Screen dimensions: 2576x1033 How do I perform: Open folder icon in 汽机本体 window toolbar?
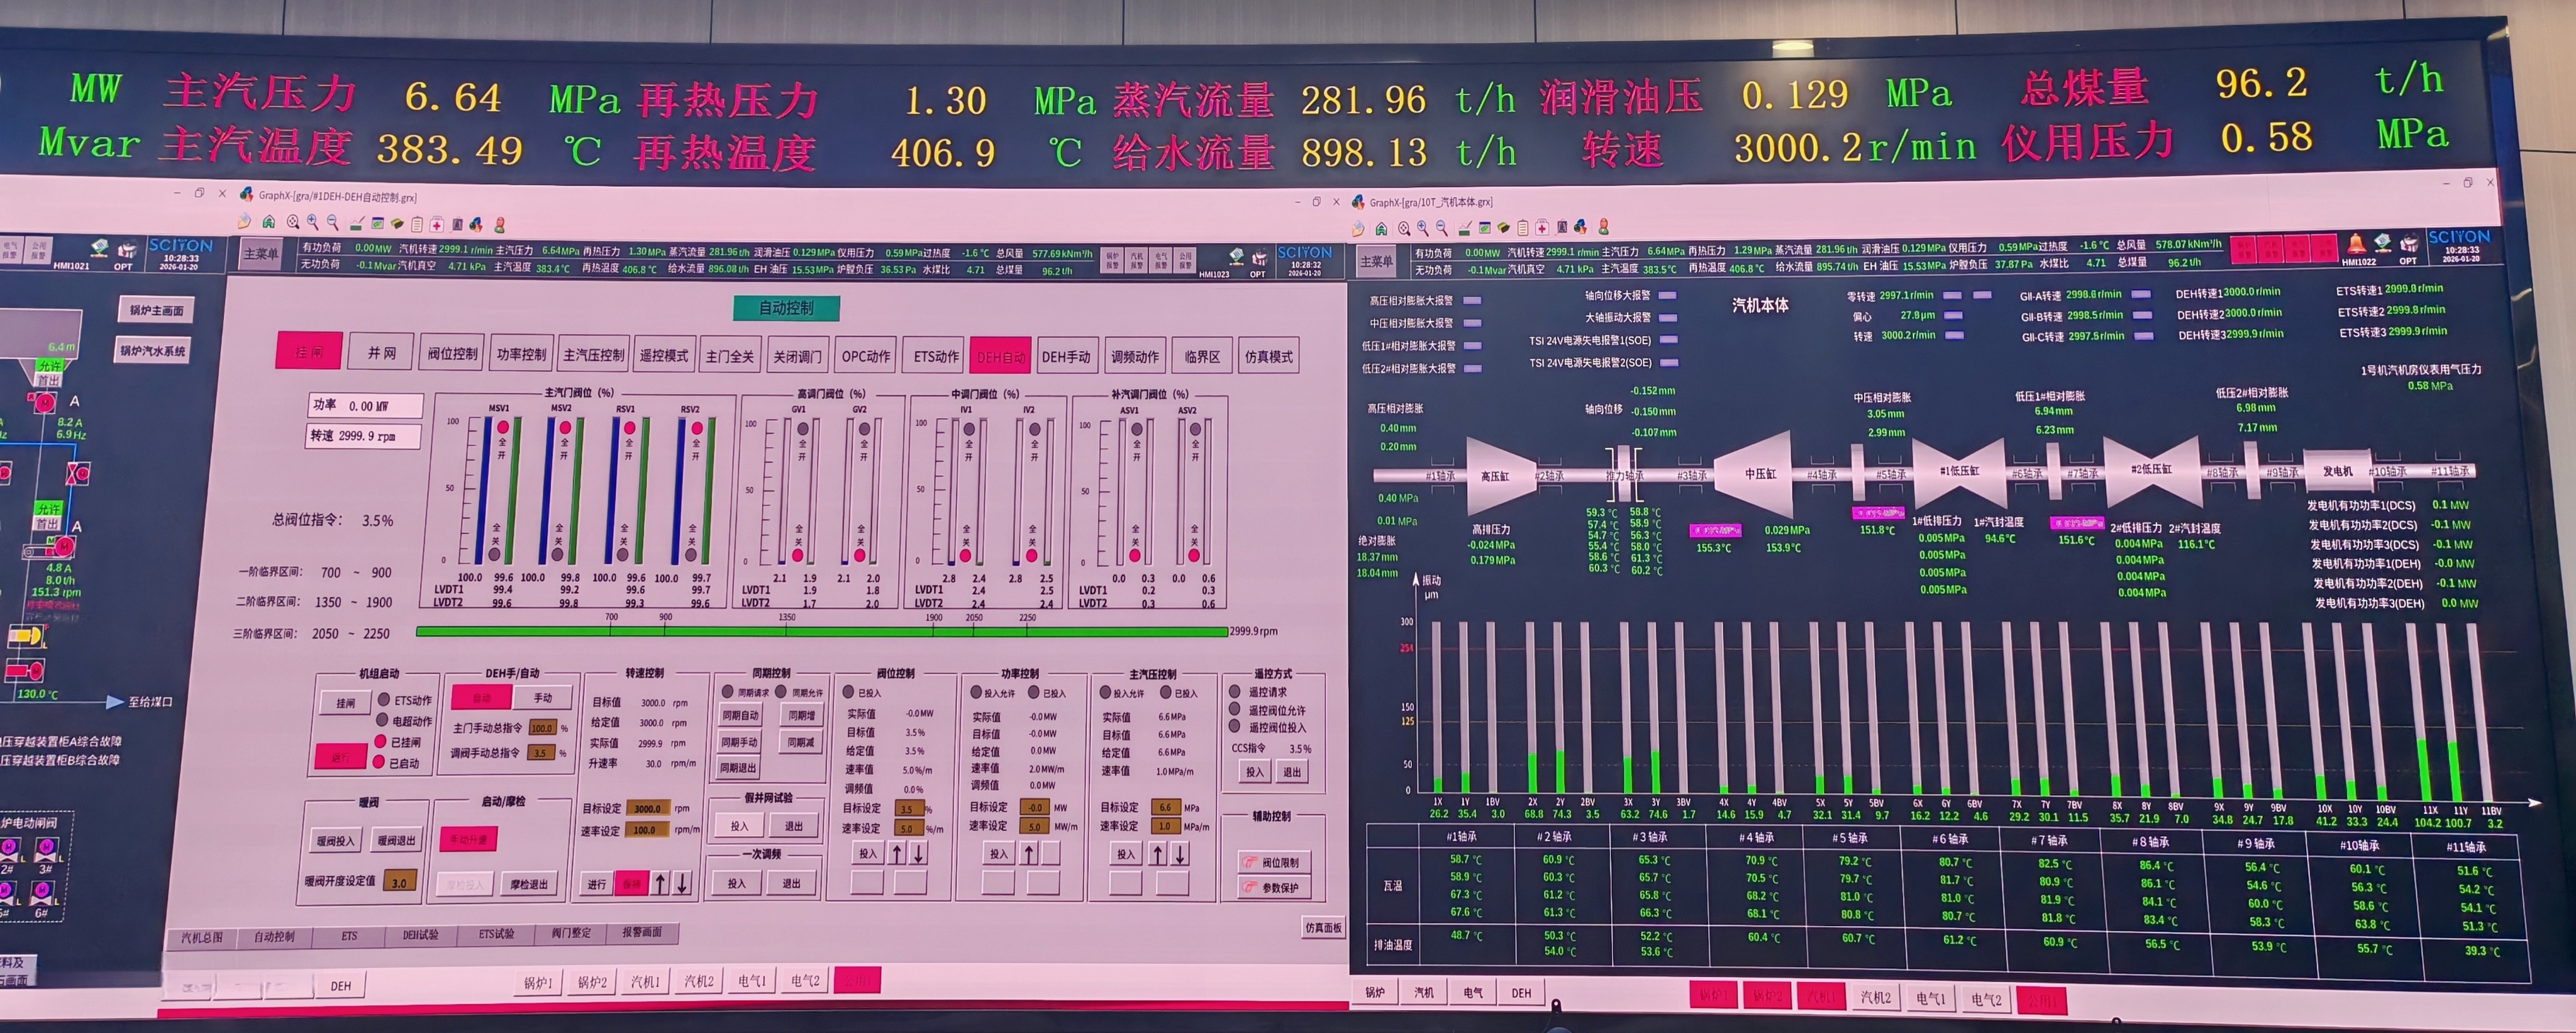[x=1359, y=229]
